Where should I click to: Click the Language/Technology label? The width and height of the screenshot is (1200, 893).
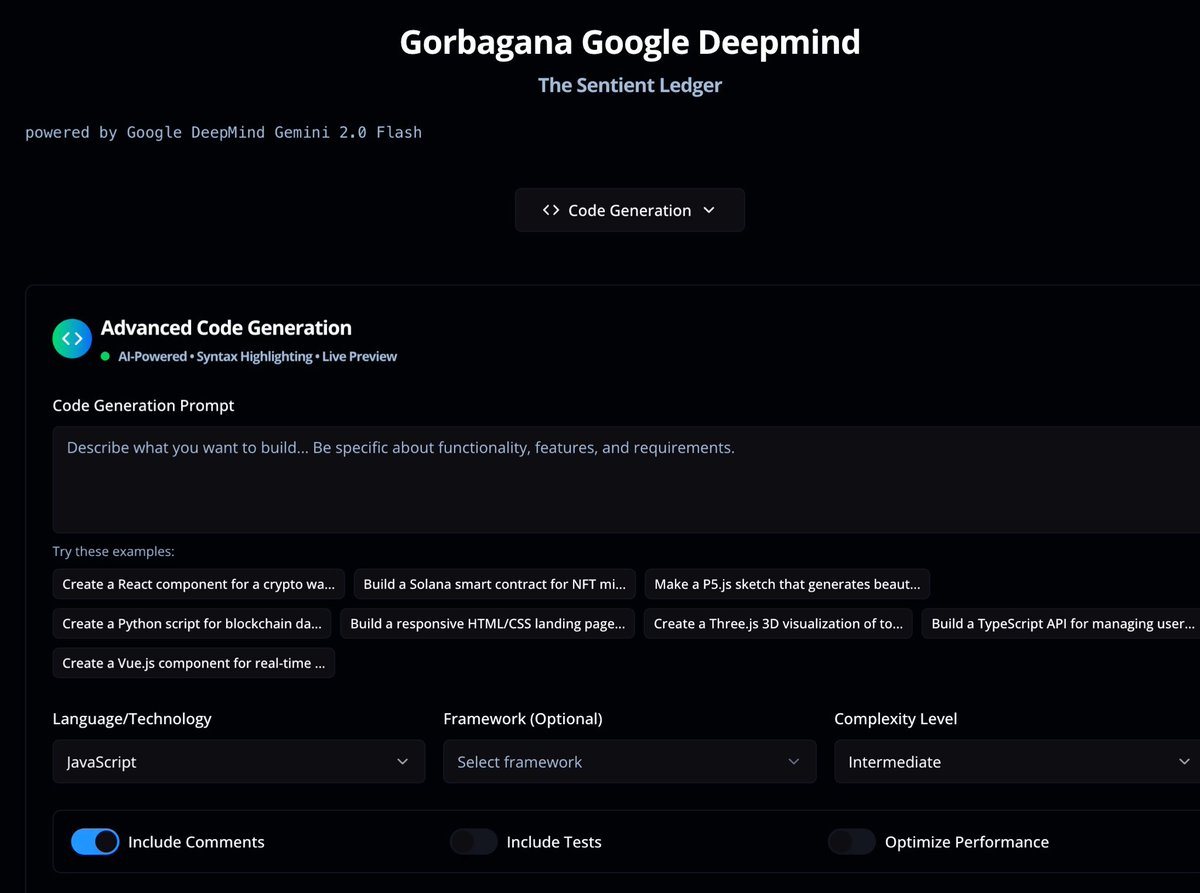tap(132, 719)
